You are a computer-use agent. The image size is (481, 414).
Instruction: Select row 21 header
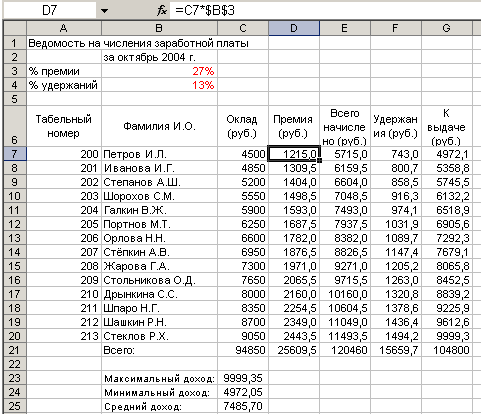click(15, 350)
